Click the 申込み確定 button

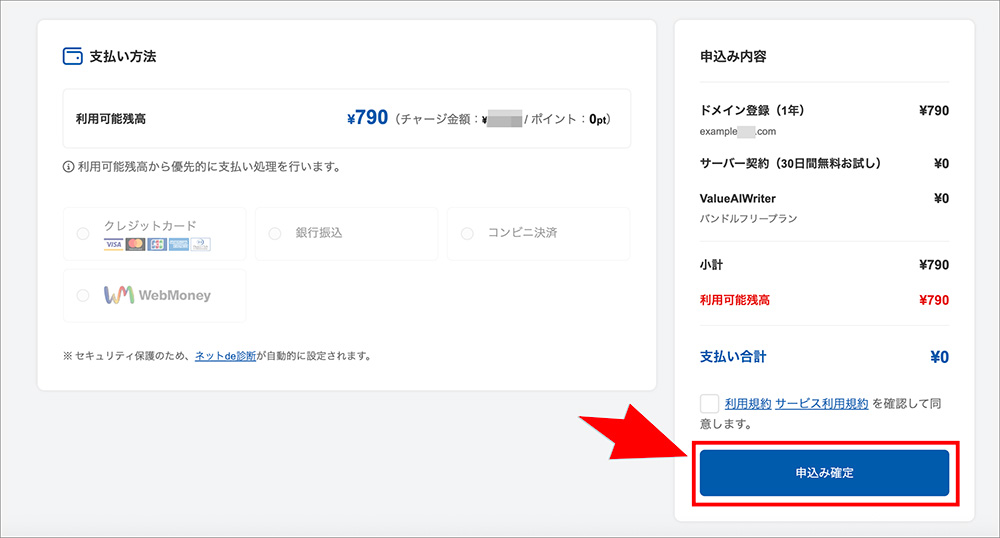pyautogui.click(x=824, y=473)
